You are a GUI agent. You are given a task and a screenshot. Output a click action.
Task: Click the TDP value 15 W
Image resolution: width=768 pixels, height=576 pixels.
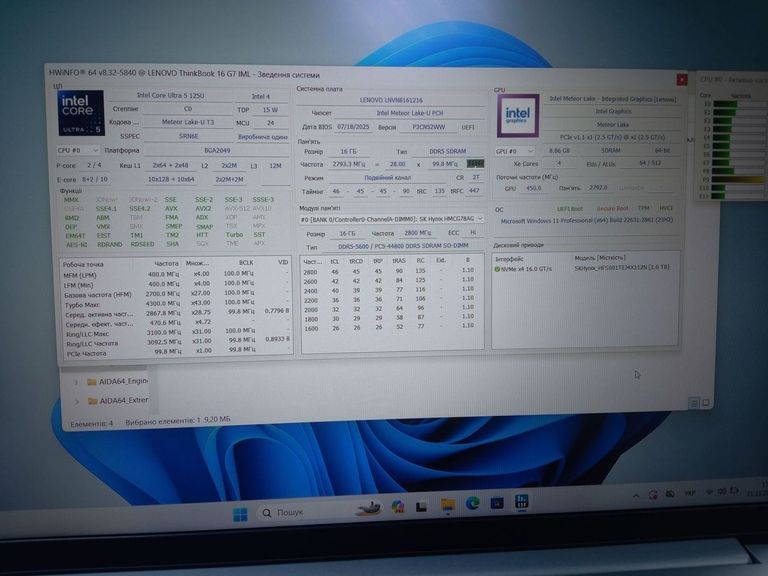[x=270, y=110]
